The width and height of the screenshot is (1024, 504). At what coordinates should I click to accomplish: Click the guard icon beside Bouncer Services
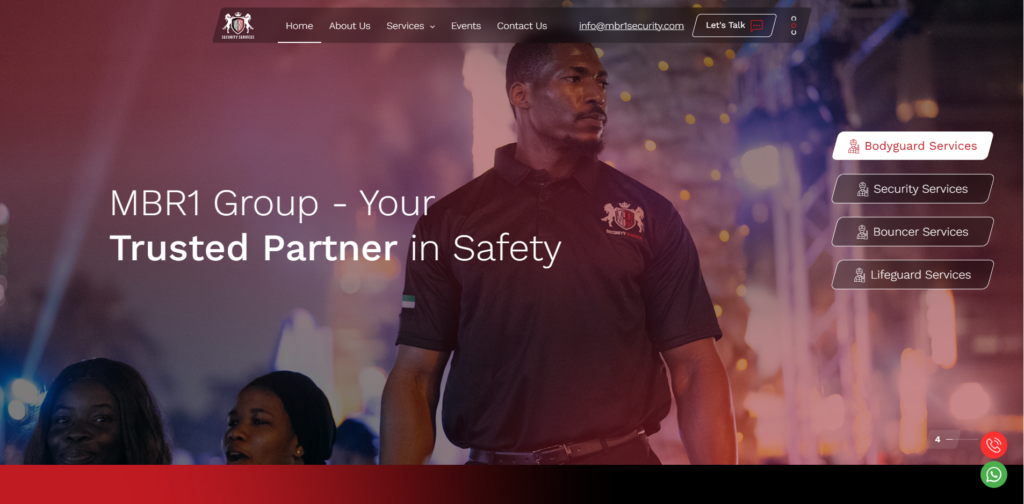coord(862,232)
